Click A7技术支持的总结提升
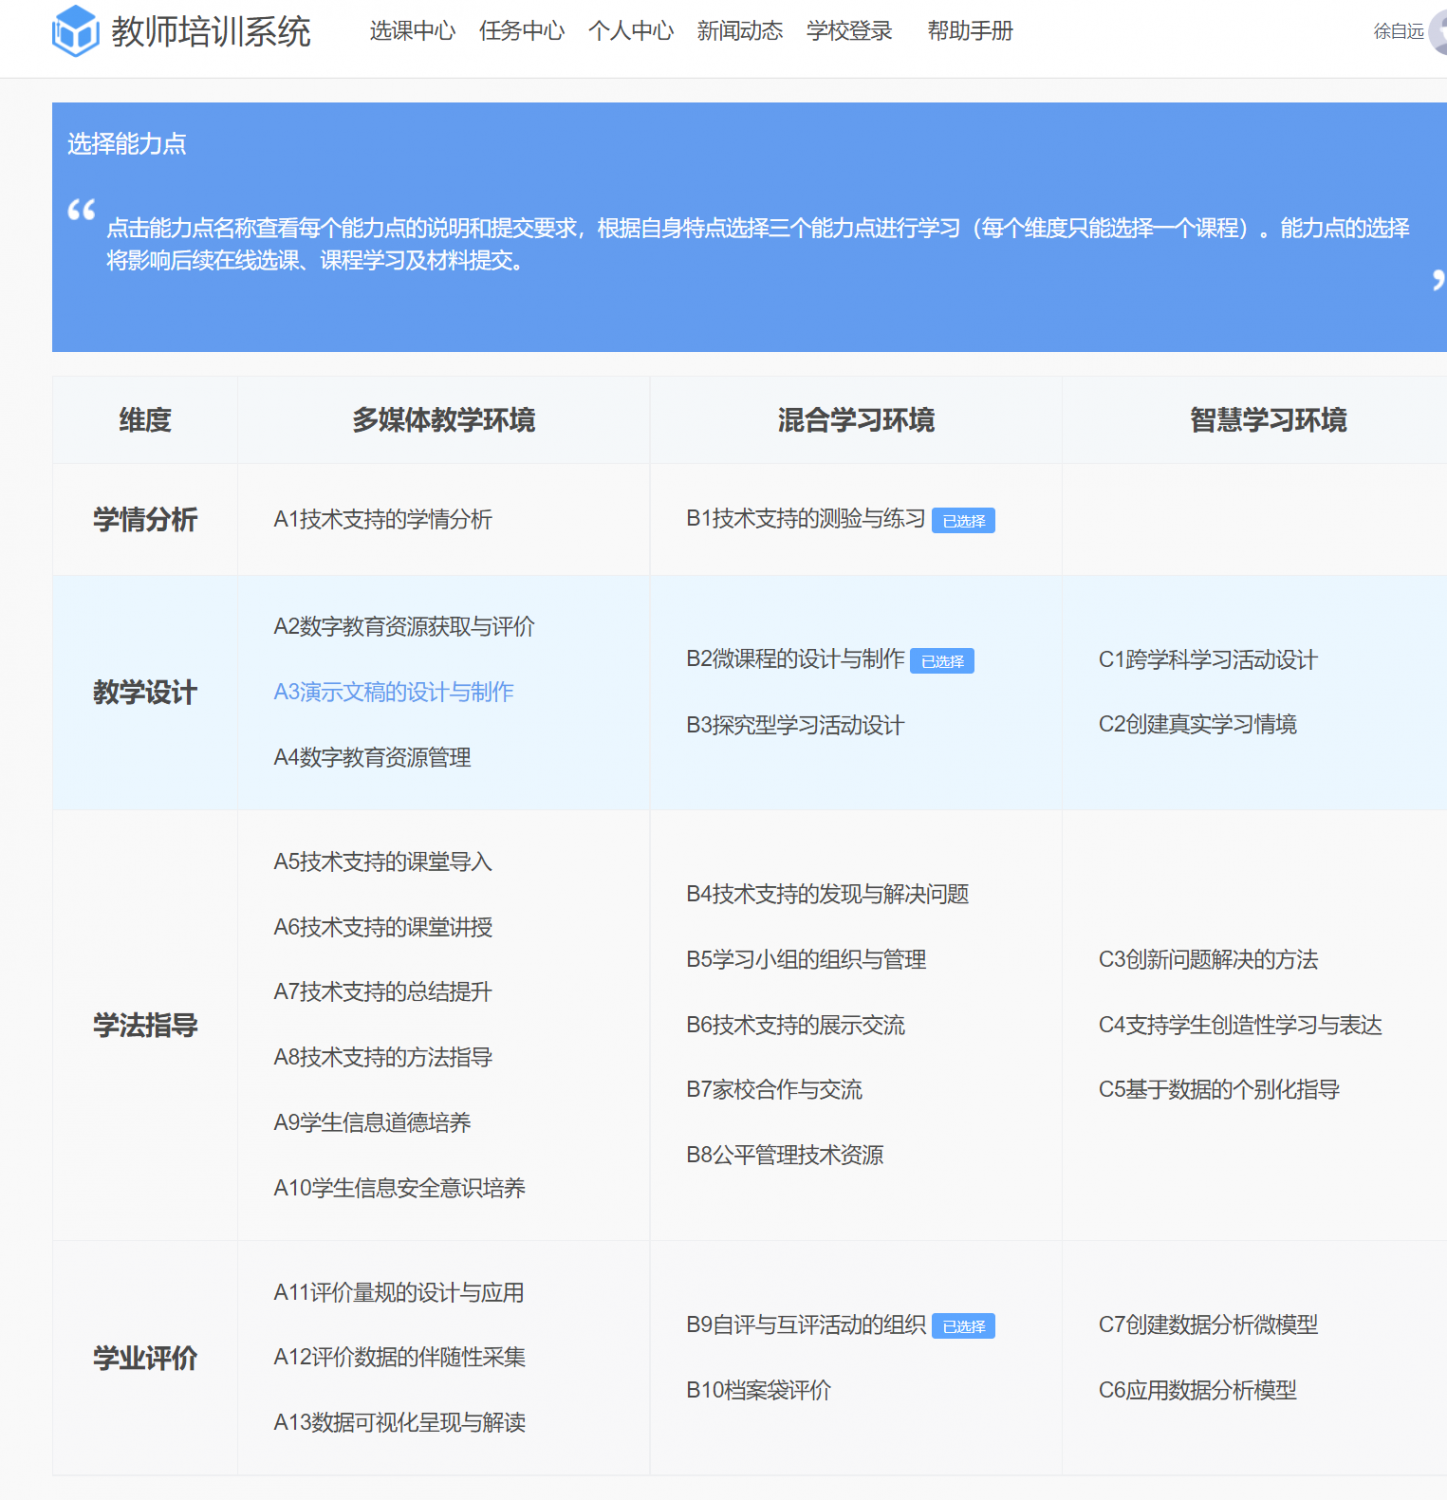The height and width of the screenshot is (1500, 1447). (x=383, y=991)
